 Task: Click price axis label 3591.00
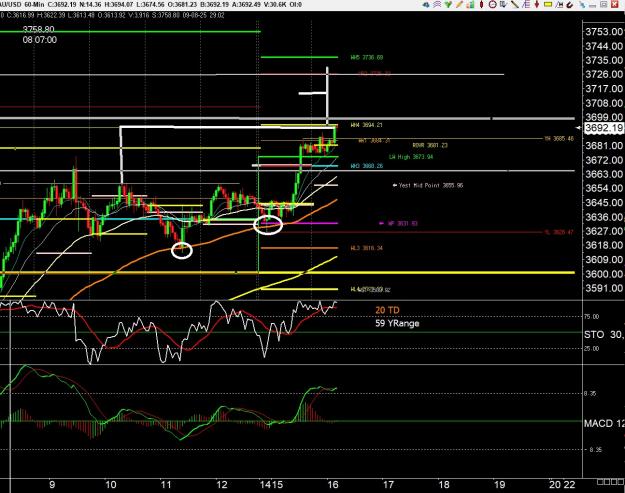(604, 288)
